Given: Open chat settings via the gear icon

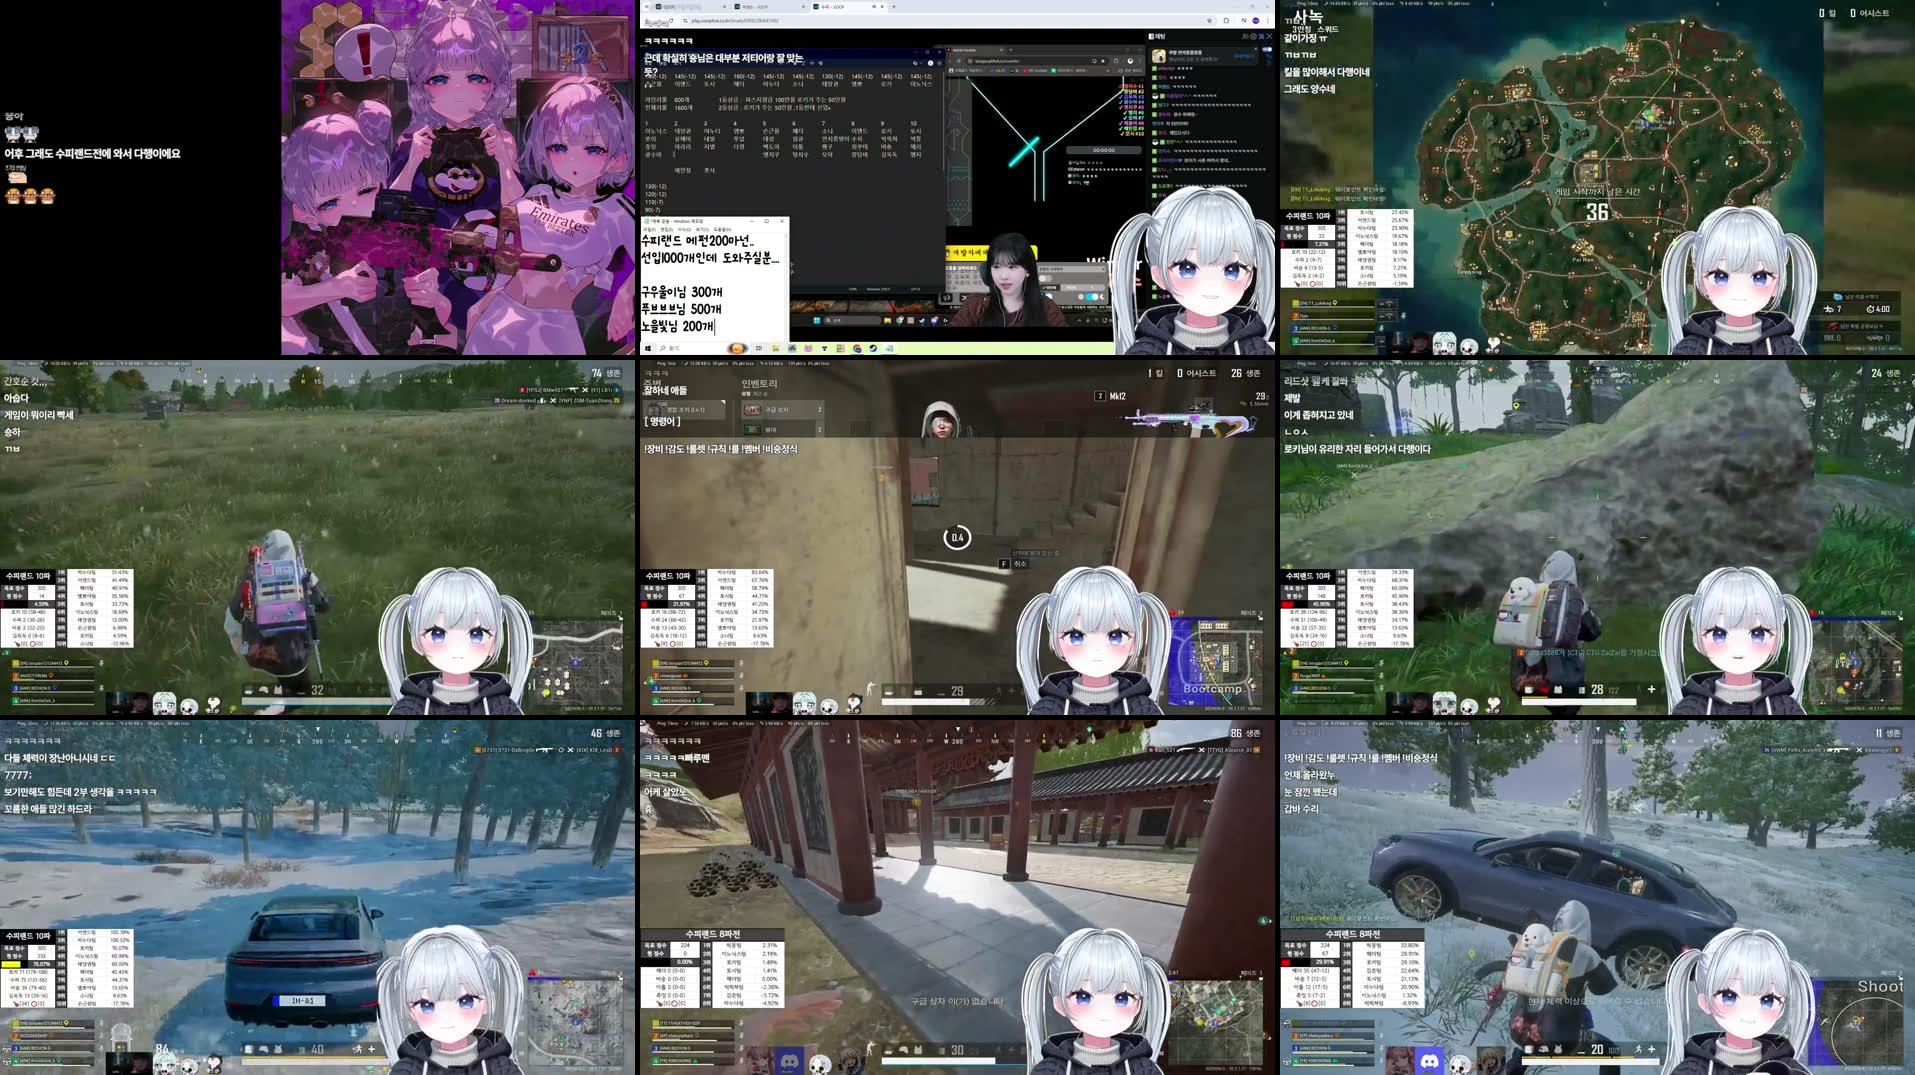Looking at the screenshot, I should pos(1253,36).
